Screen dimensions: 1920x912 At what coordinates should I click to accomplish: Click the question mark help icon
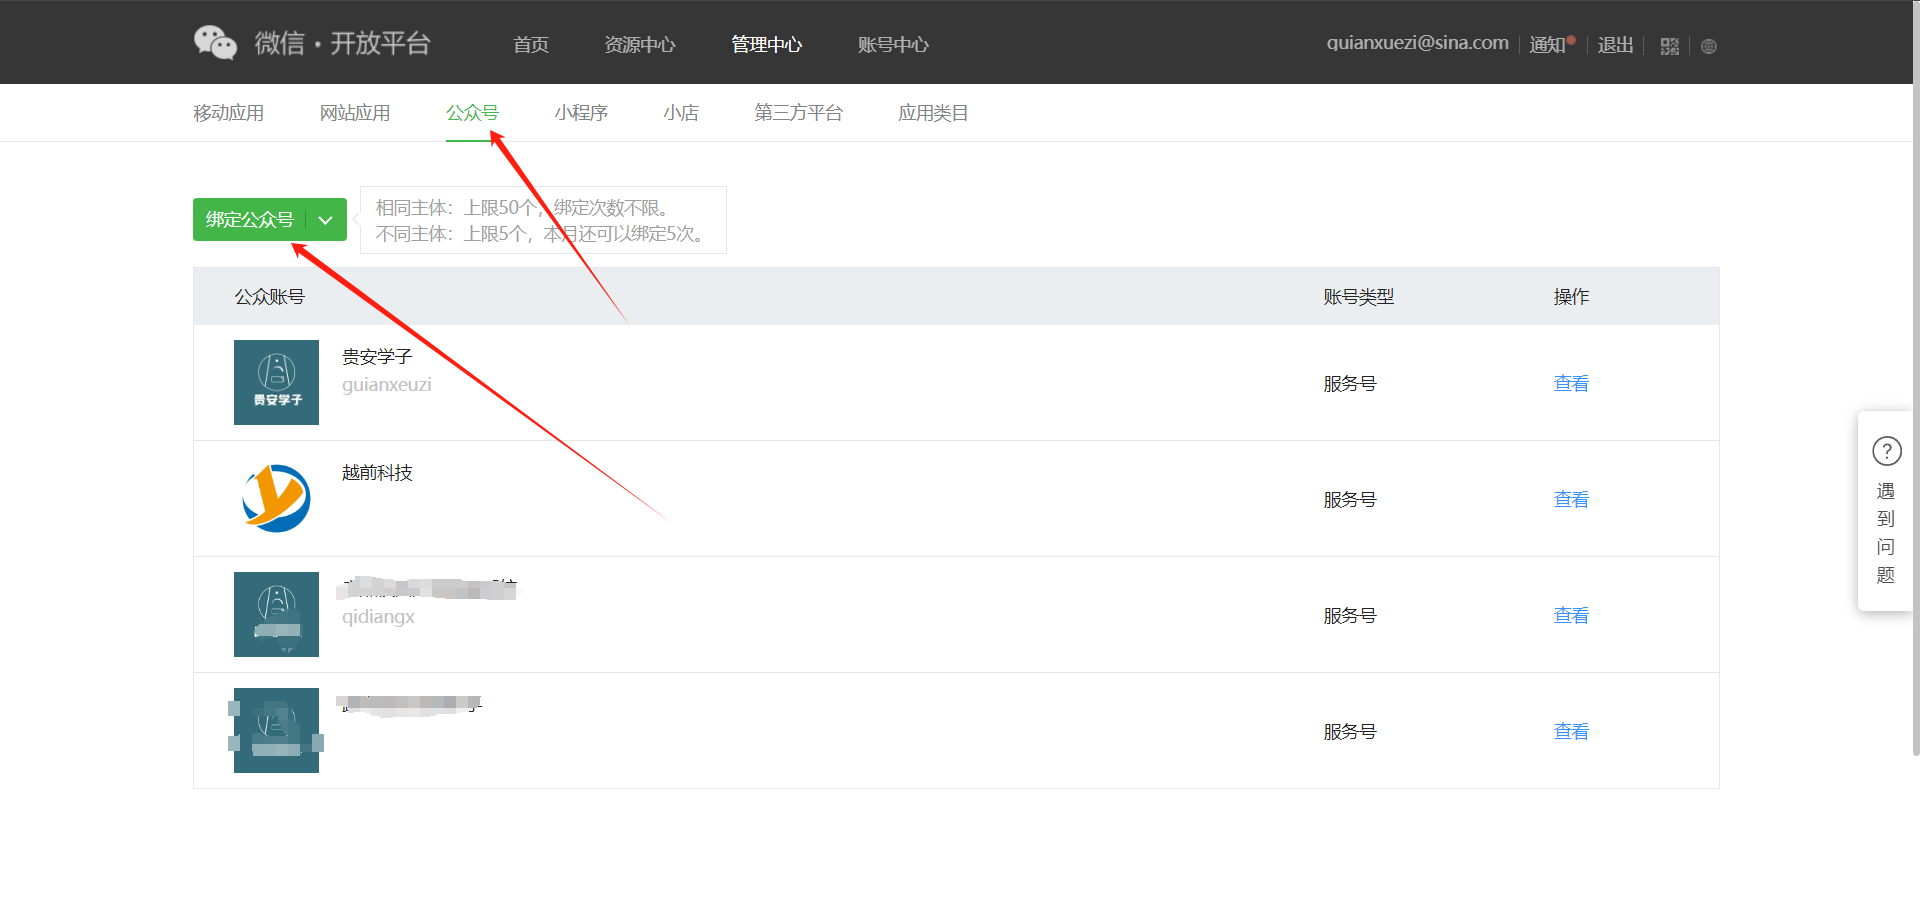click(x=1886, y=451)
